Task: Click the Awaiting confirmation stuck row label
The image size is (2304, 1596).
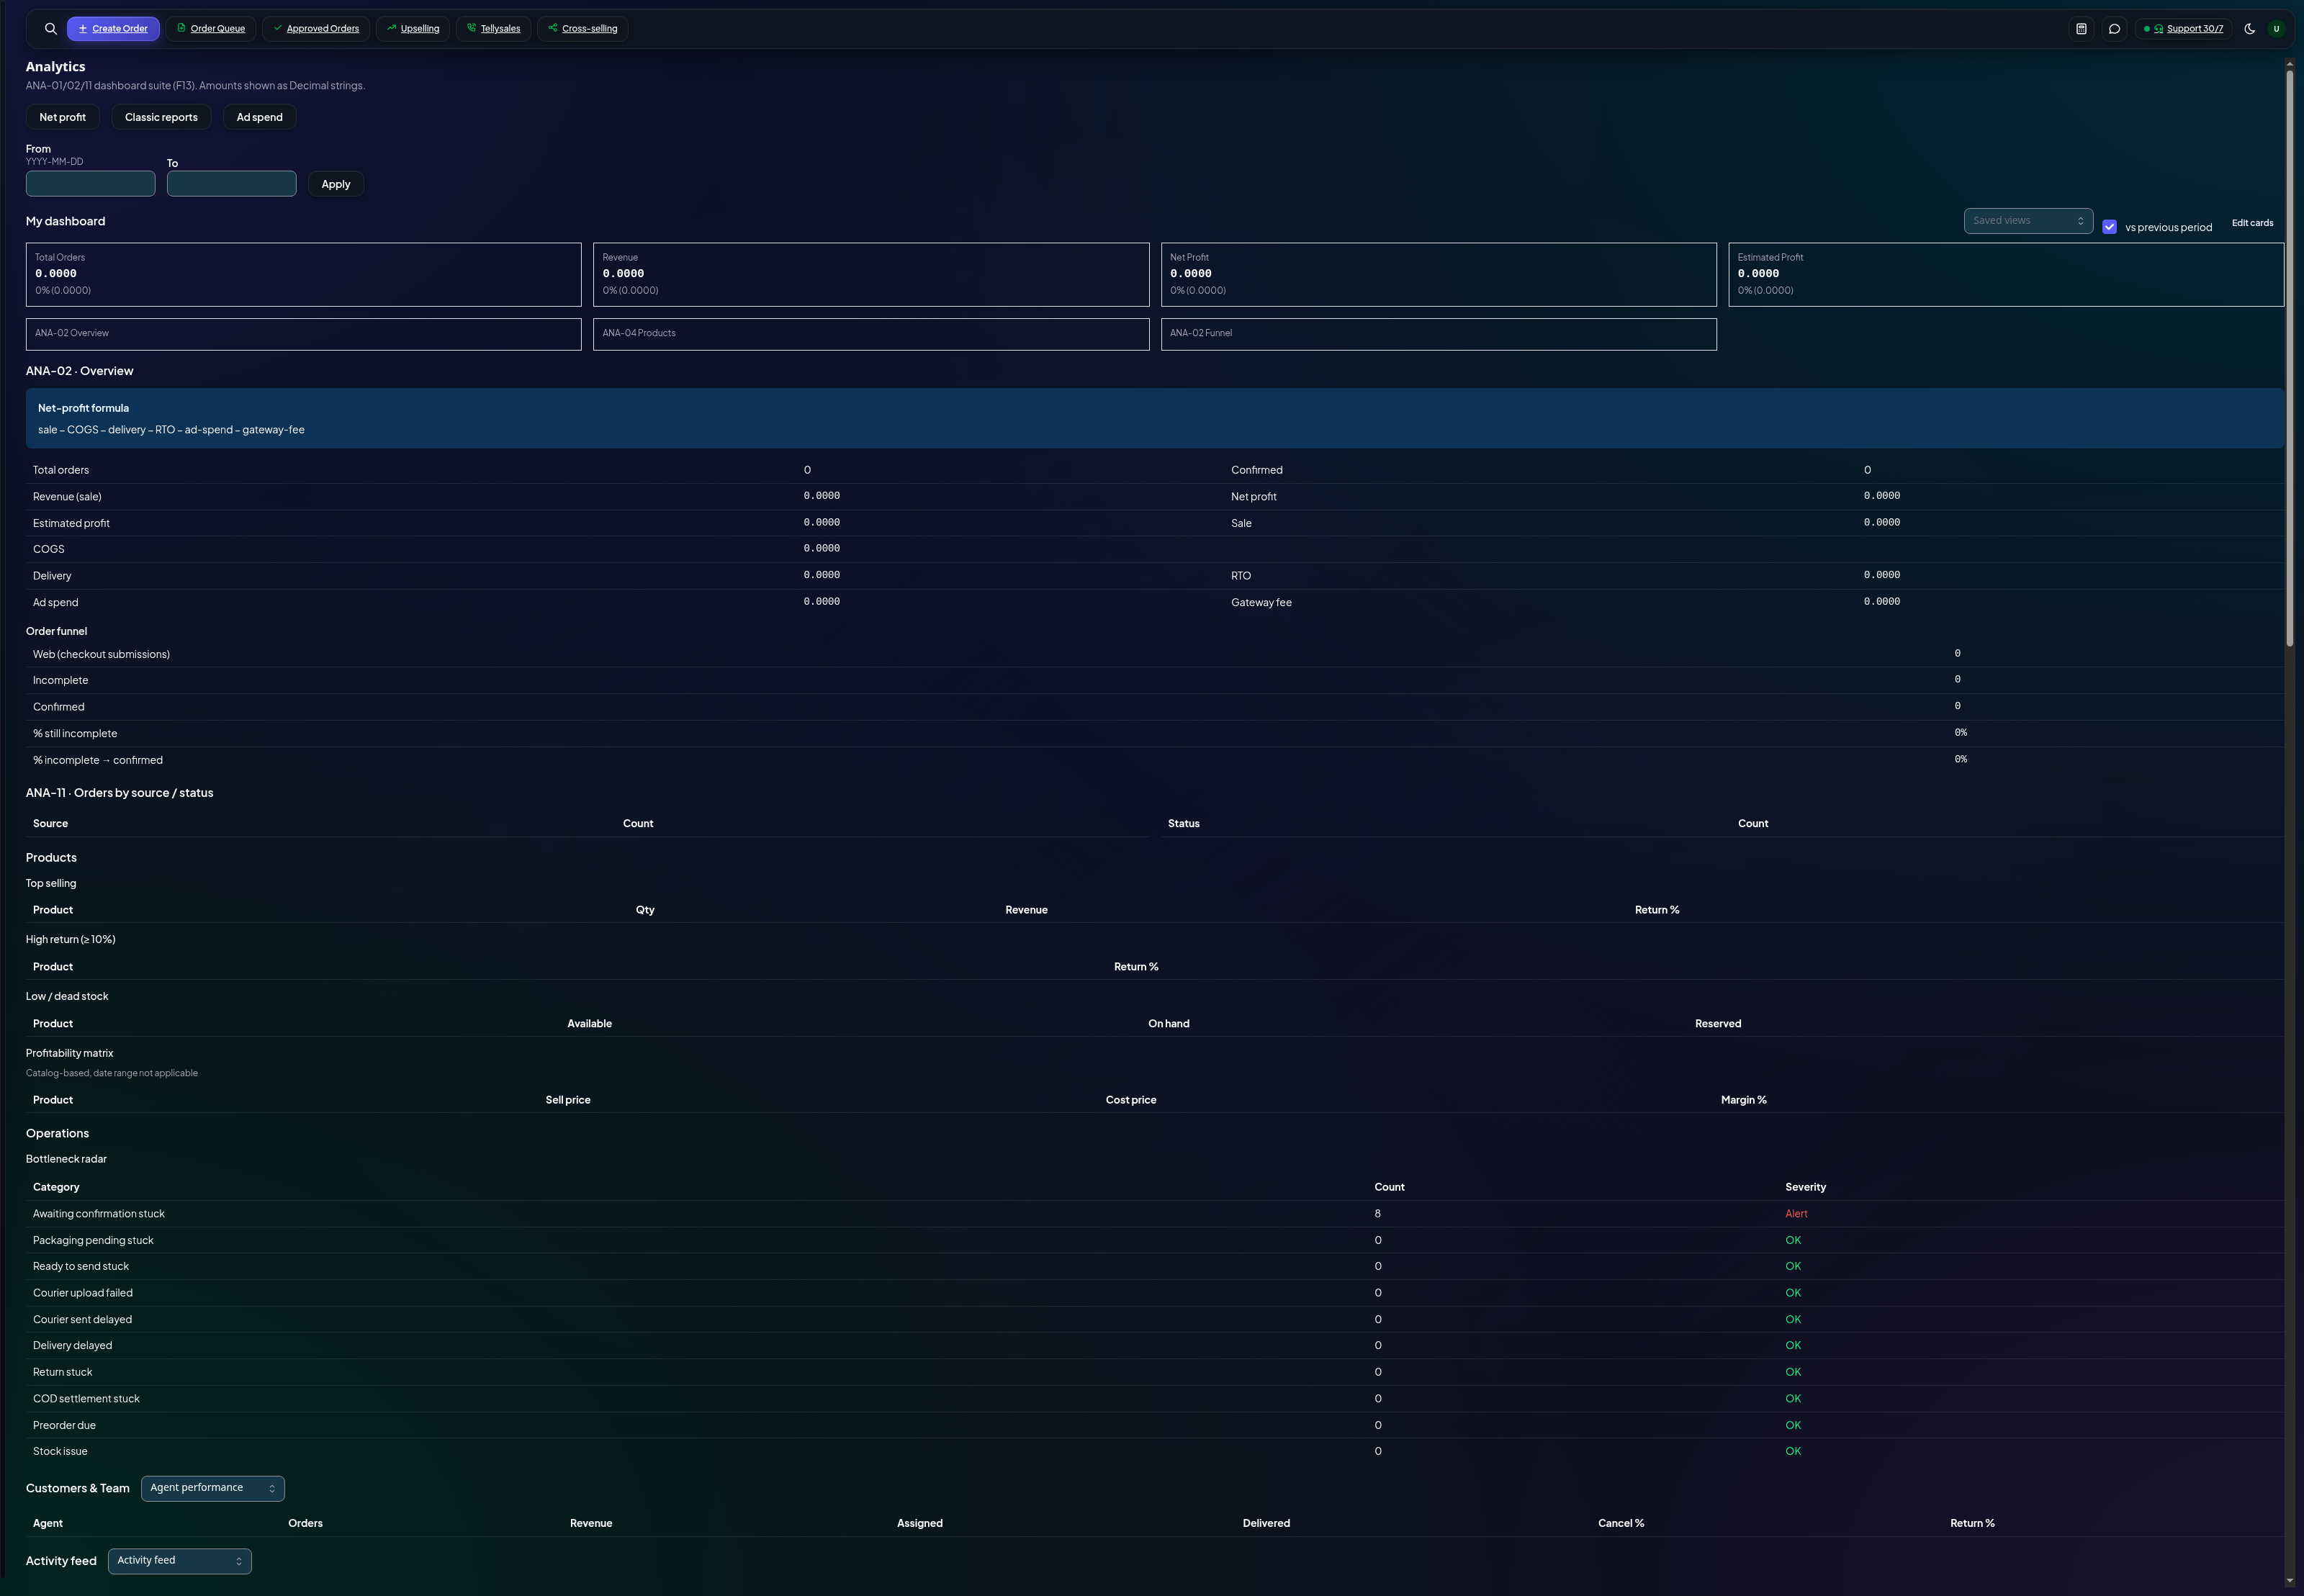Action: coord(99,1214)
